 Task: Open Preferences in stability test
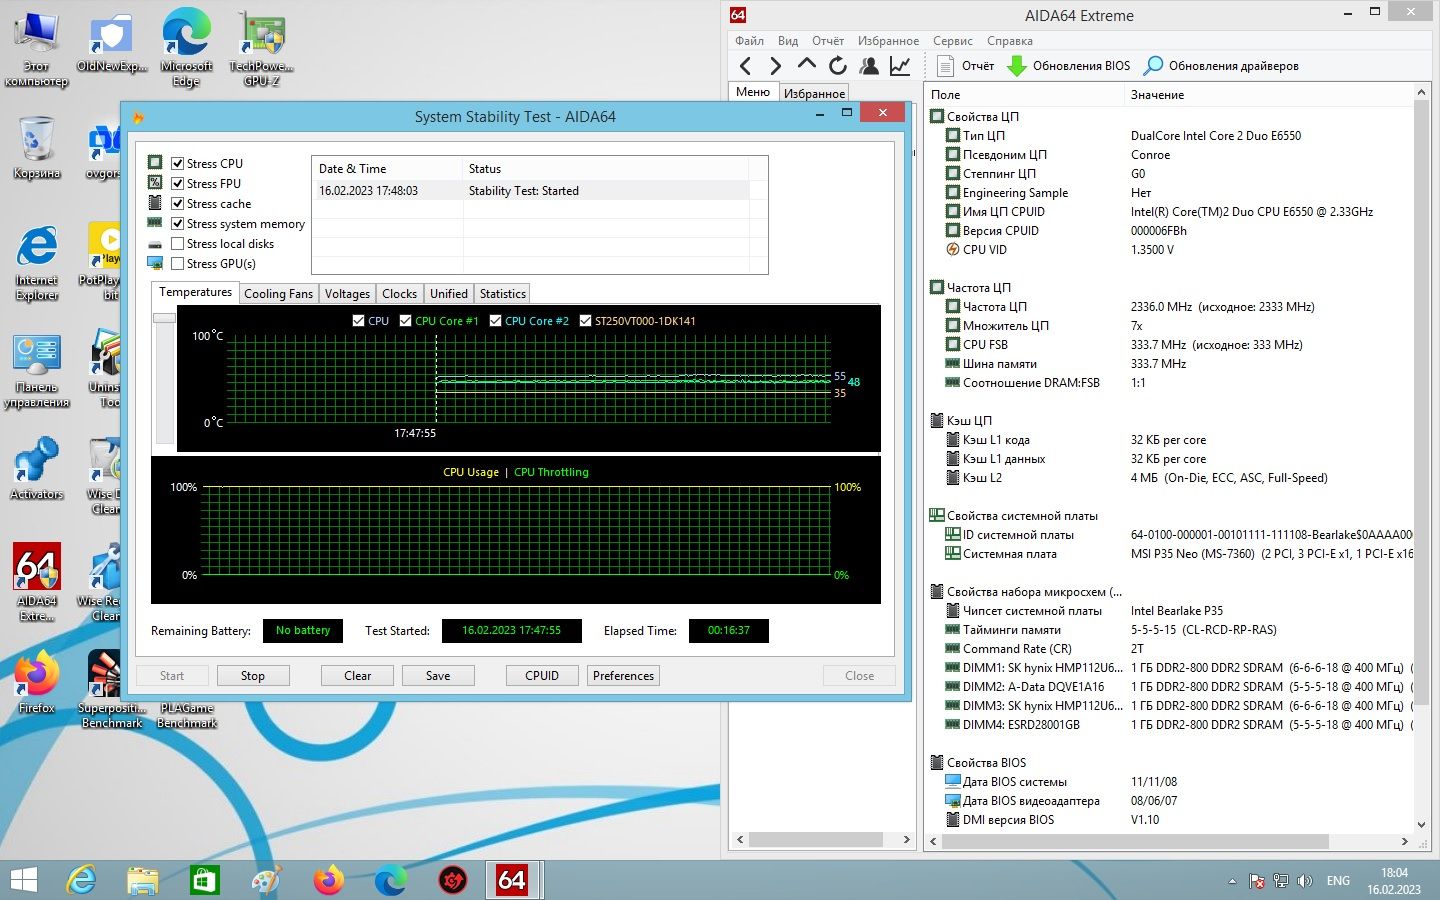point(623,676)
